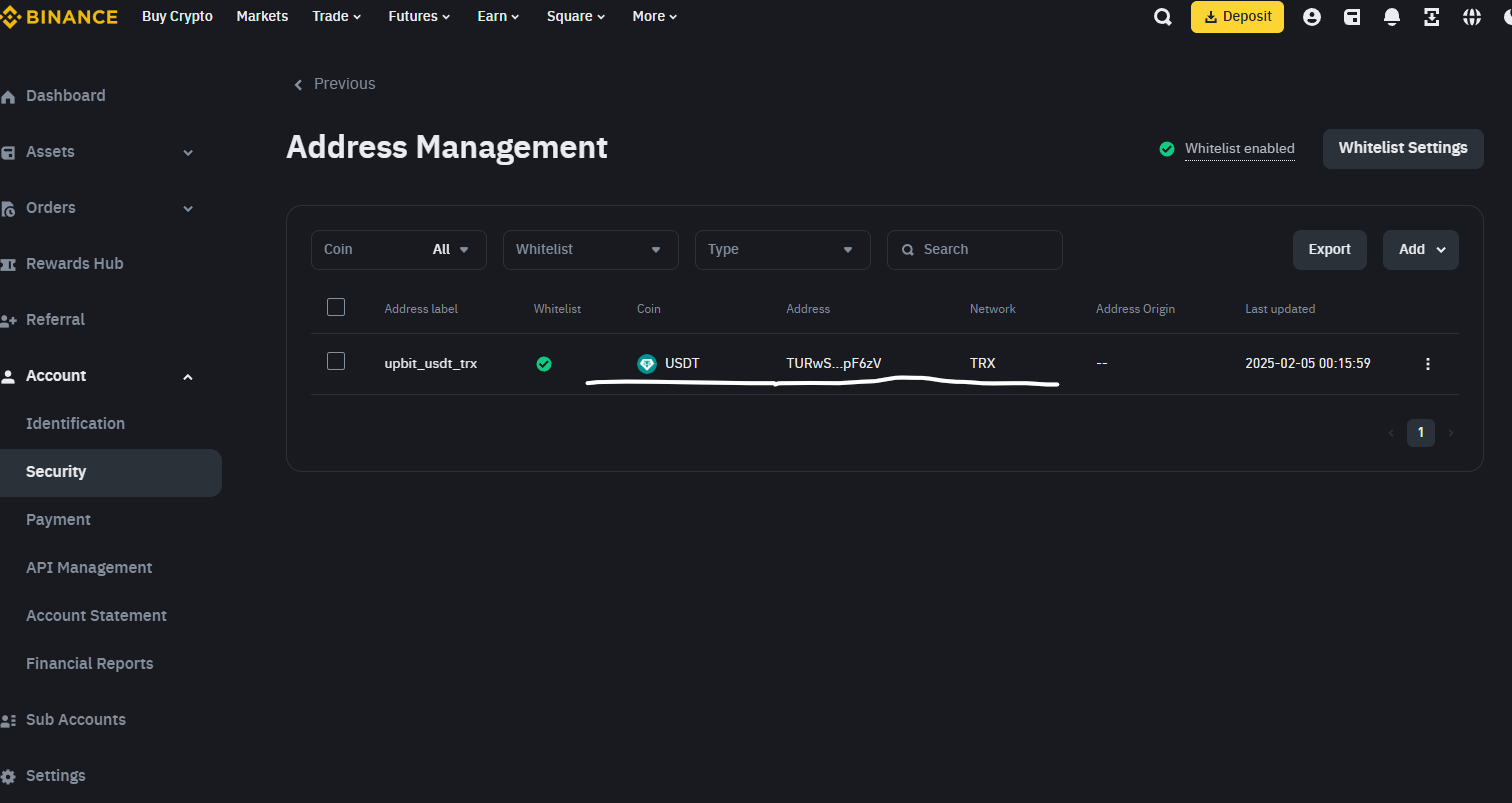The height and width of the screenshot is (803, 1512).
Task: Click the USDT coin icon
Action: (647, 364)
